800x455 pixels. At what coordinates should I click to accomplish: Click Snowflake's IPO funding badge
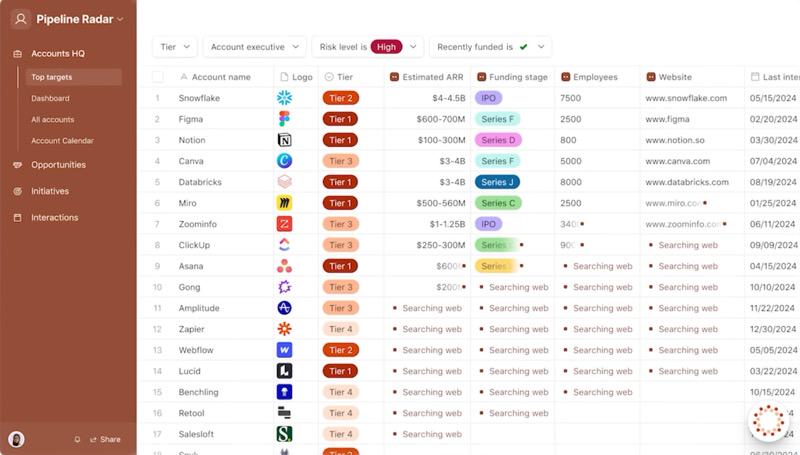[x=488, y=98]
